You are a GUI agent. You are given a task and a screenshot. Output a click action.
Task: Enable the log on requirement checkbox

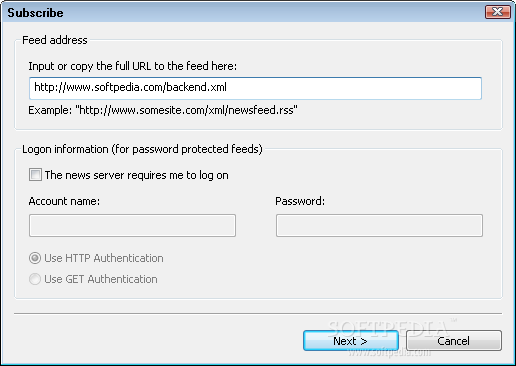[x=35, y=175]
